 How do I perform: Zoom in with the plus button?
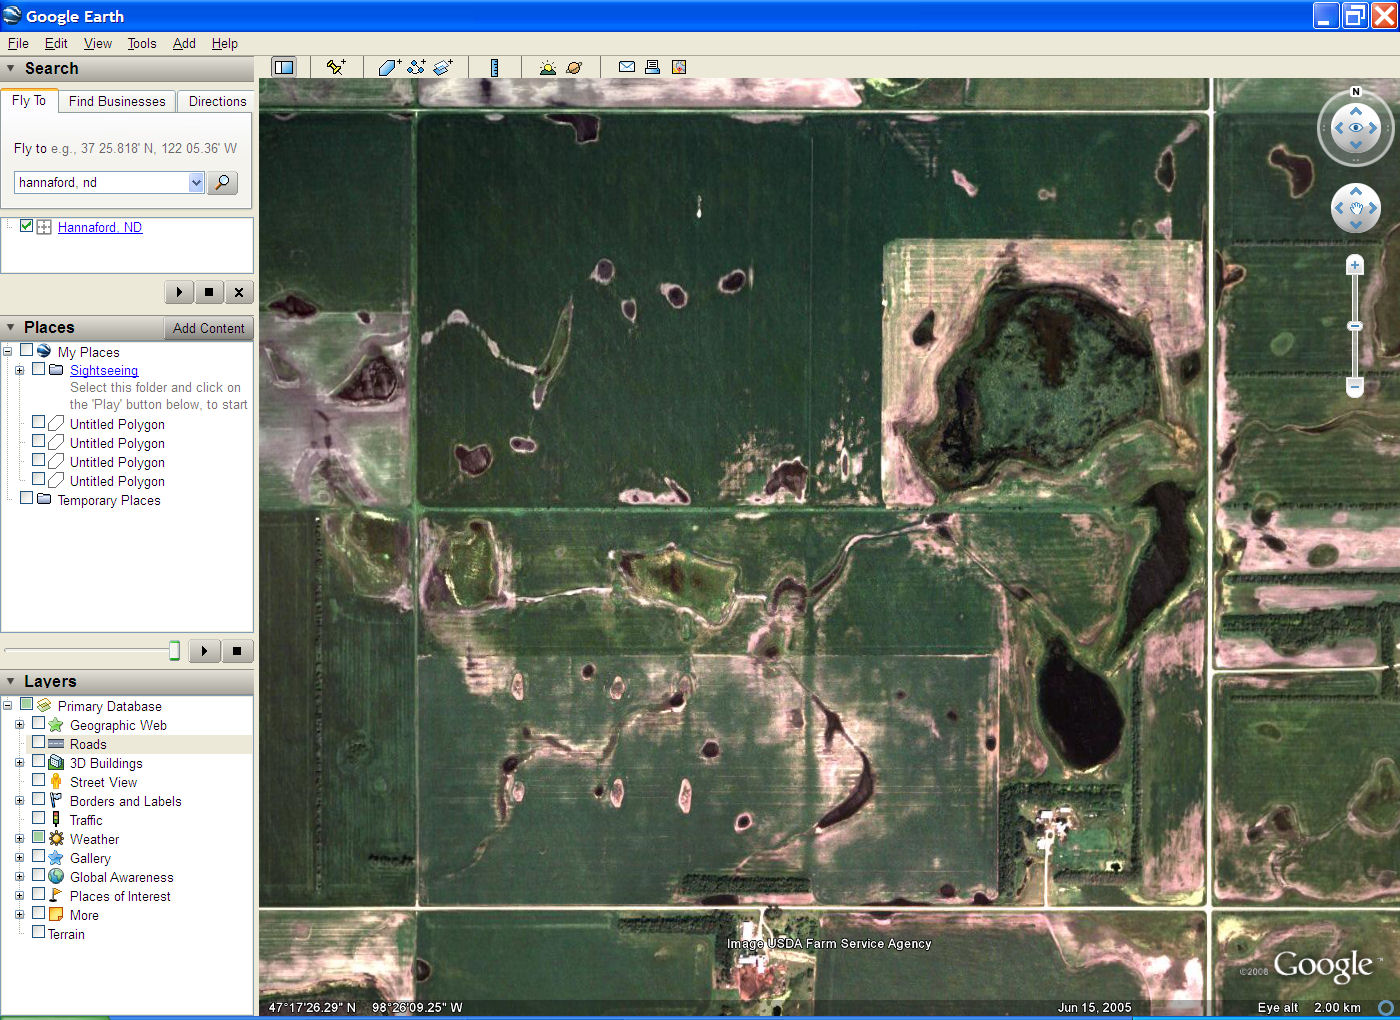coord(1355,265)
